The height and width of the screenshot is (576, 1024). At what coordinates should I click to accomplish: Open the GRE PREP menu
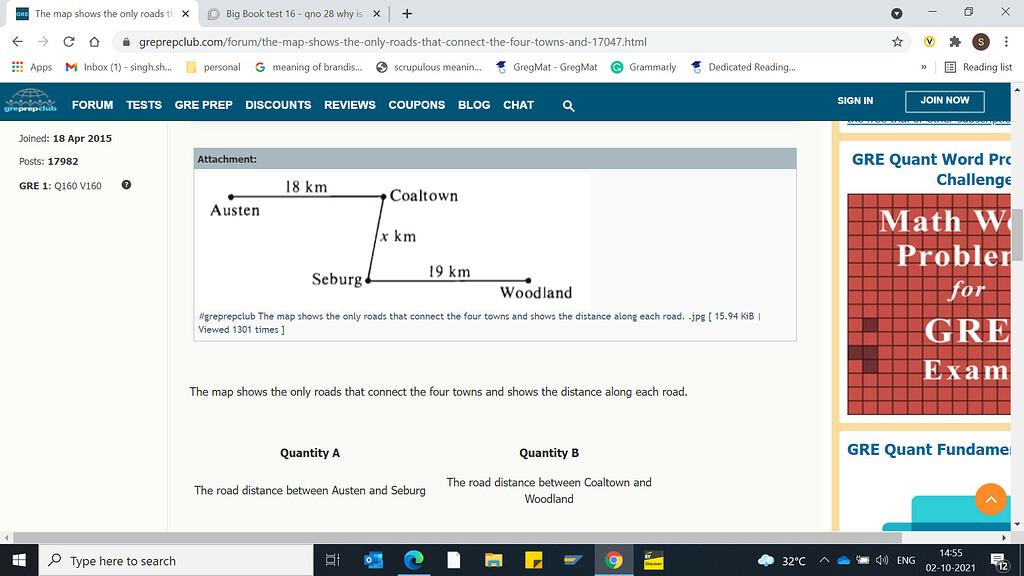click(203, 105)
